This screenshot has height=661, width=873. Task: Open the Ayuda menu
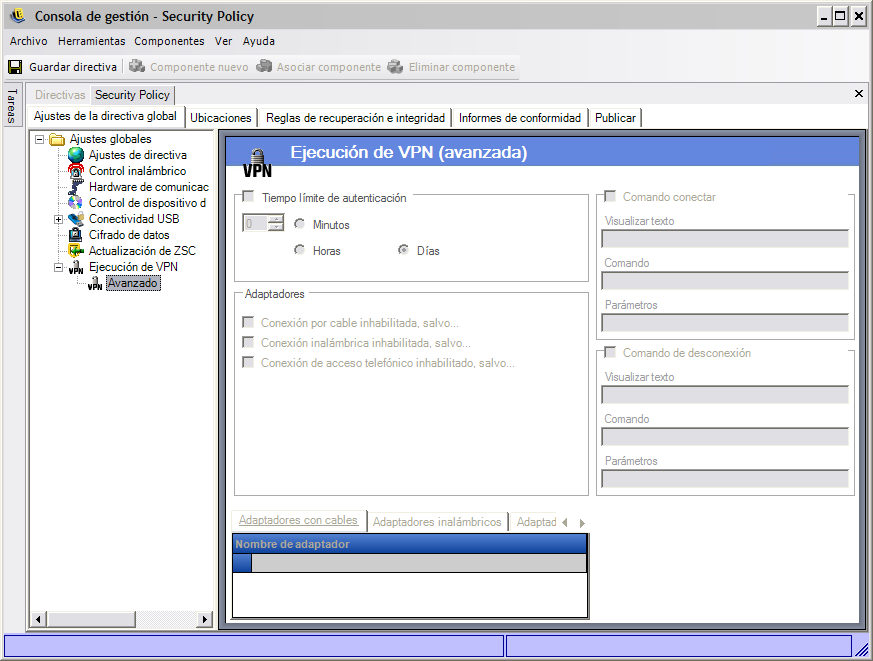(x=258, y=41)
